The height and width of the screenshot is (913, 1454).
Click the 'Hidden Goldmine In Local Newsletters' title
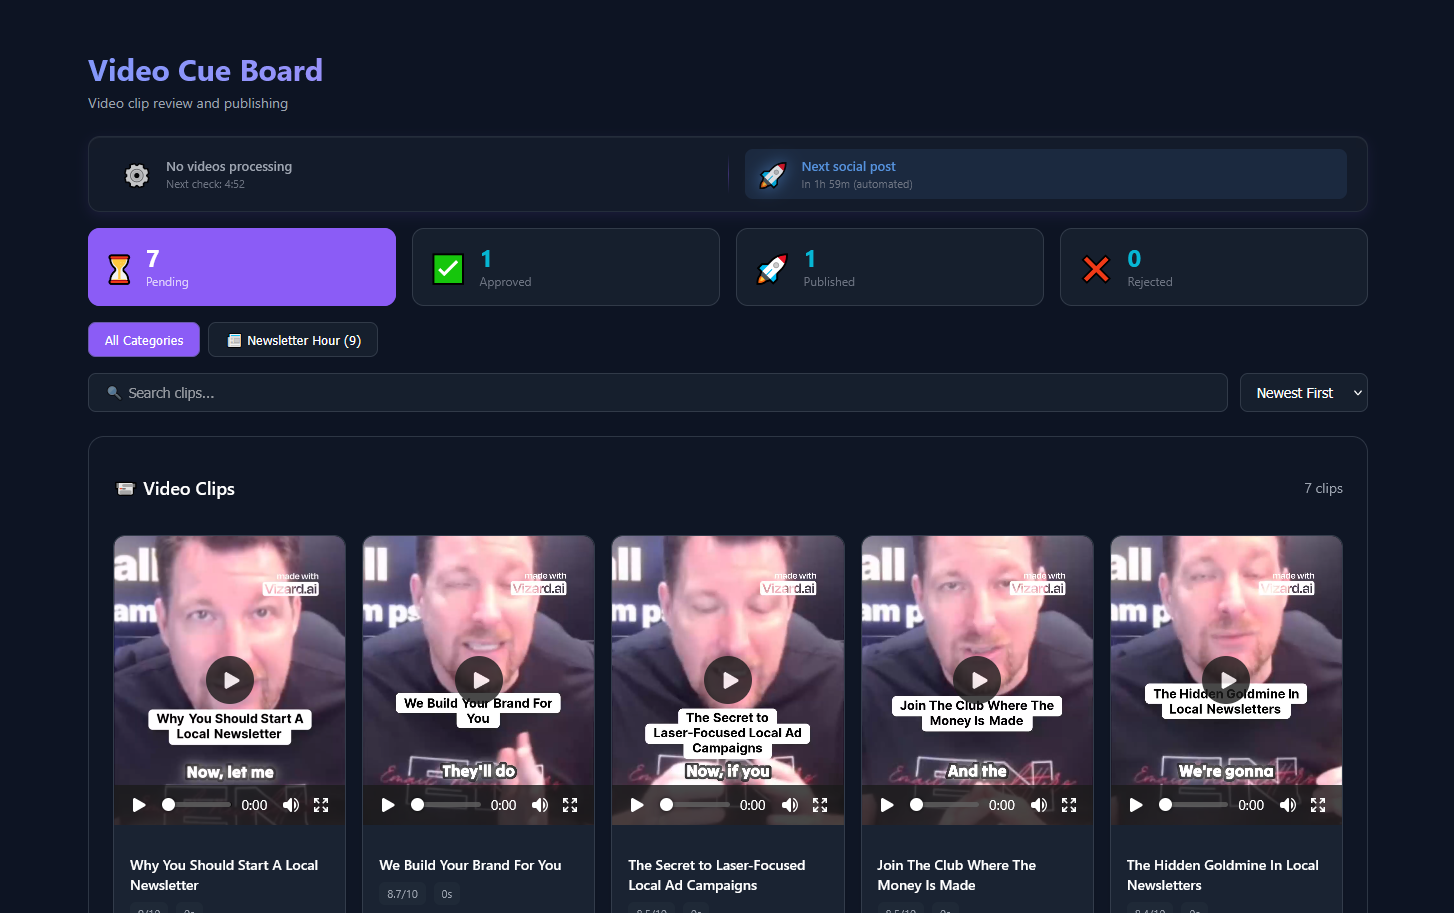[1222, 875]
